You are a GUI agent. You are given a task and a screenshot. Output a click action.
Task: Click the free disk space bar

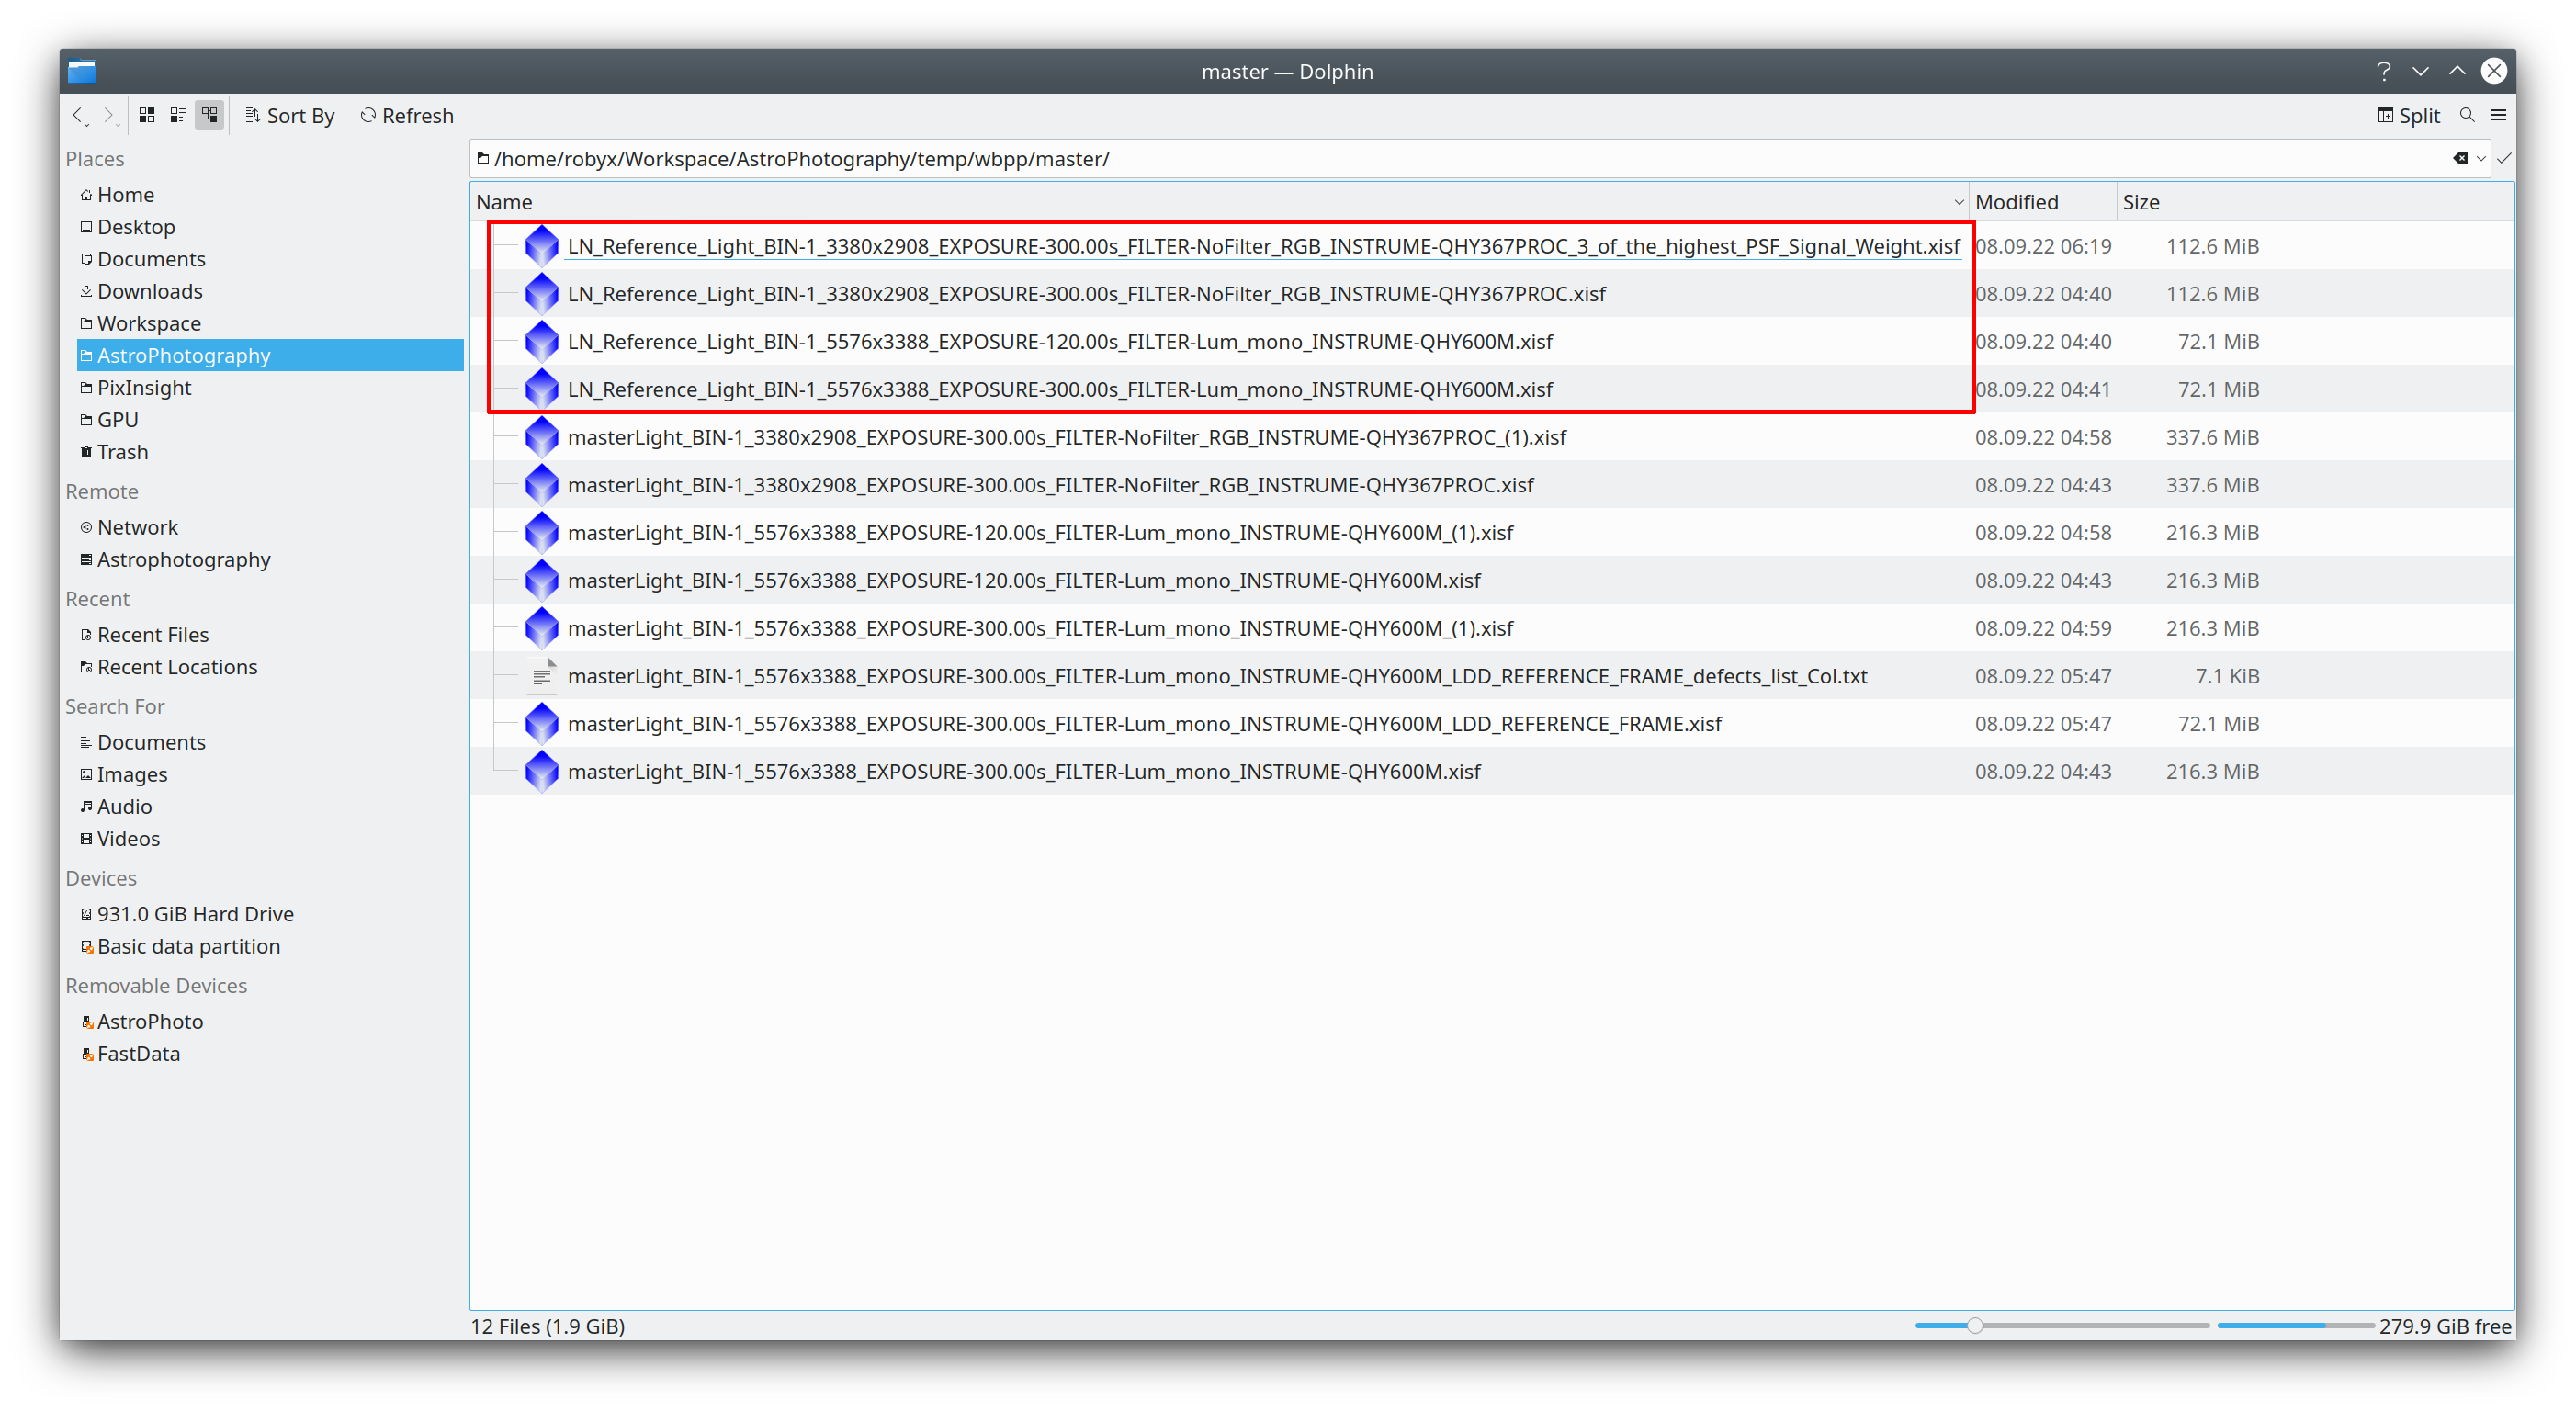pyautogui.click(x=2295, y=1325)
